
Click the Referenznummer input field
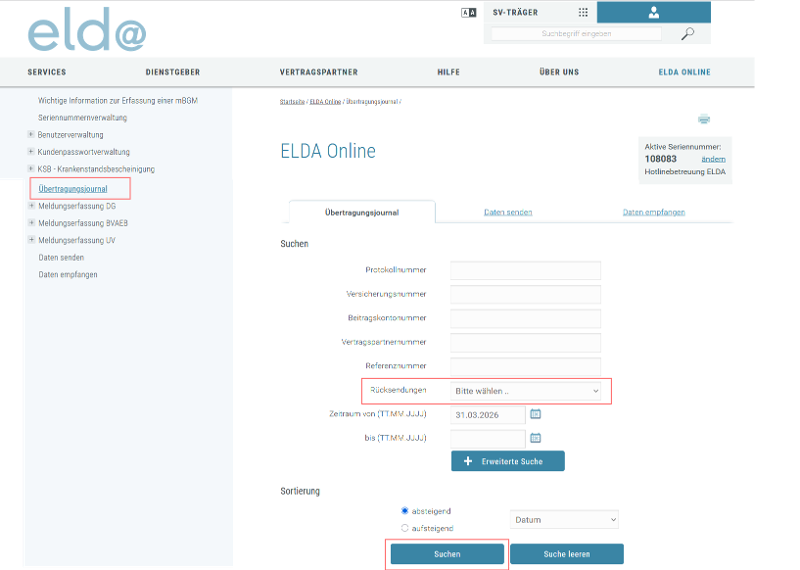526,366
